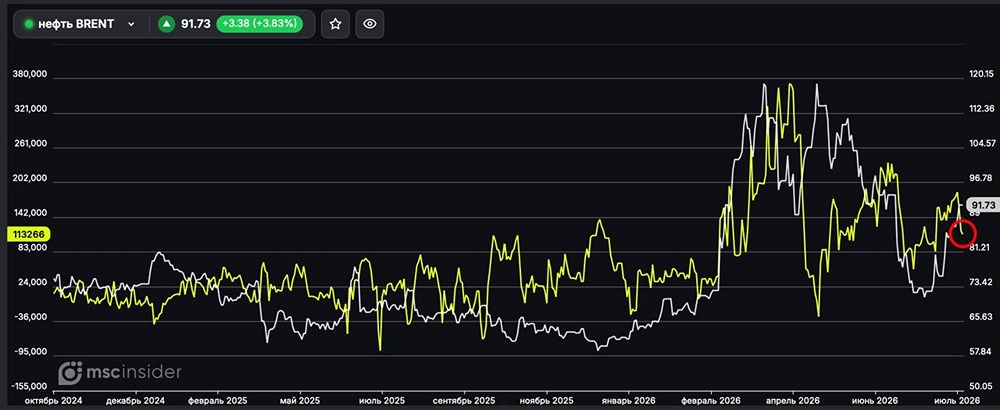Viewport: 1000px width, 410px height.
Task: Toggle visibility with the eye icon
Action: [x=370, y=24]
